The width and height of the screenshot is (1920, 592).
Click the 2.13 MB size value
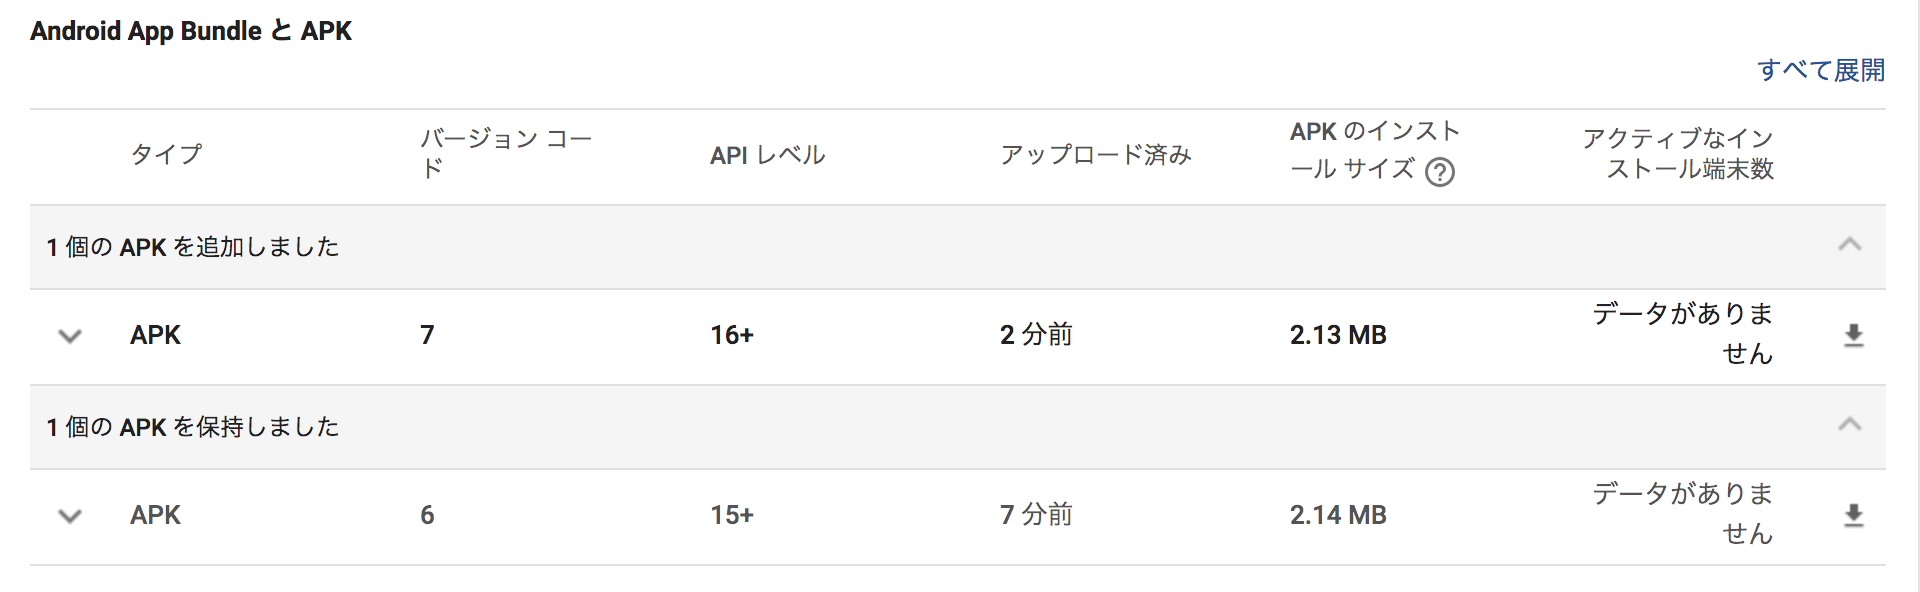coord(1337,335)
